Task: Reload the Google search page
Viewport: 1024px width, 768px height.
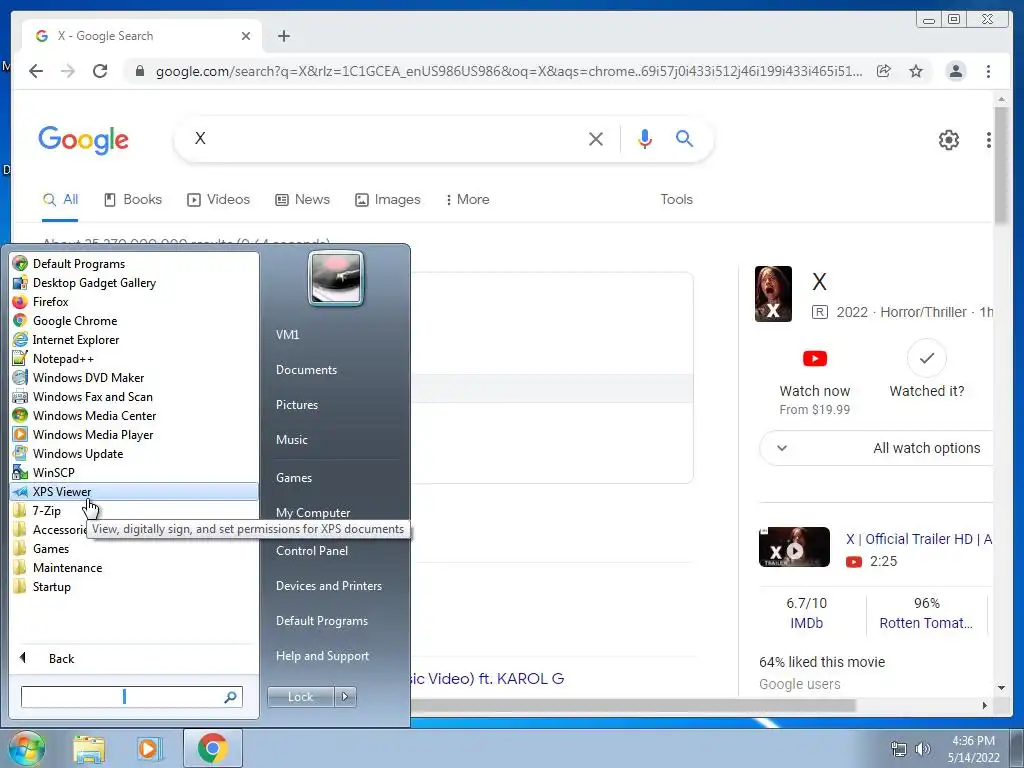Action: (x=100, y=71)
